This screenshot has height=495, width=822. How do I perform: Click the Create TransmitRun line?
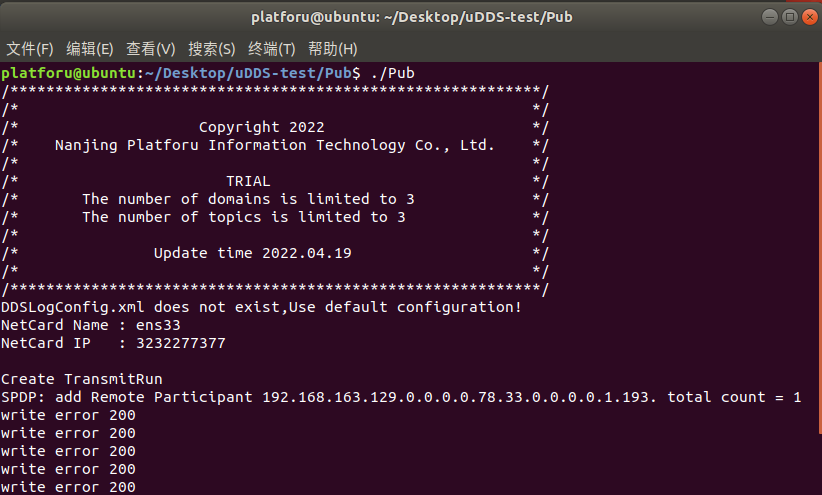click(x=82, y=379)
